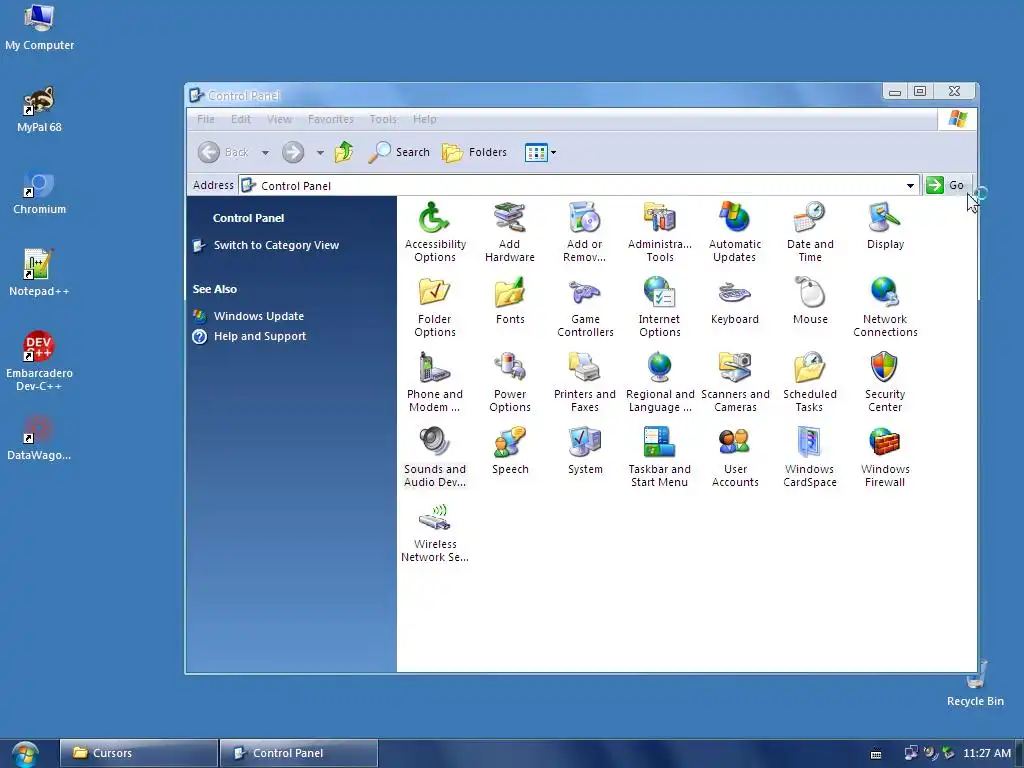Open Display settings icon
Screen dimensions: 1024x768
(x=885, y=226)
